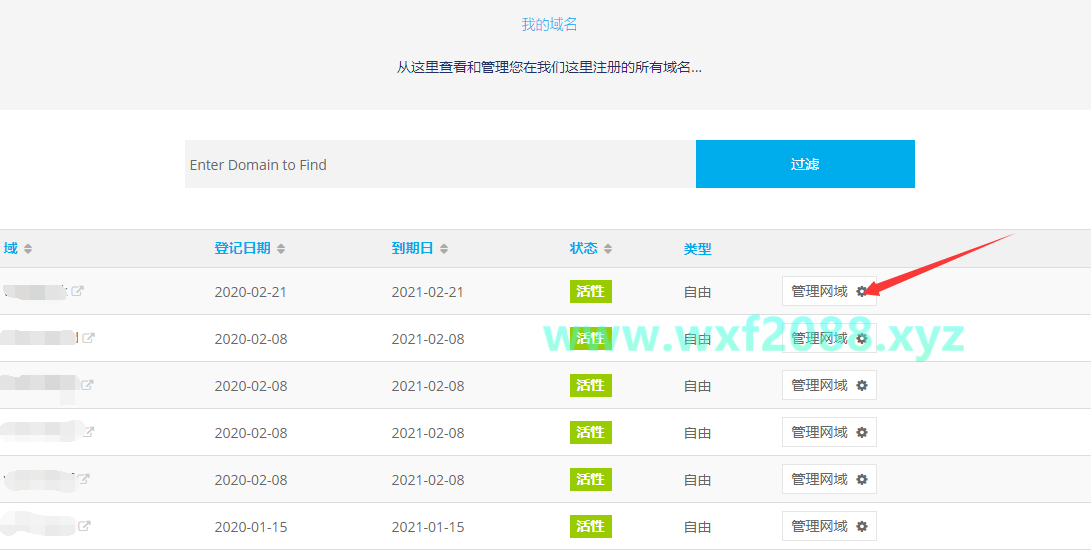The height and width of the screenshot is (560, 1091).
Task: Click 活性 status badge in third row
Action: [x=591, y=385]
